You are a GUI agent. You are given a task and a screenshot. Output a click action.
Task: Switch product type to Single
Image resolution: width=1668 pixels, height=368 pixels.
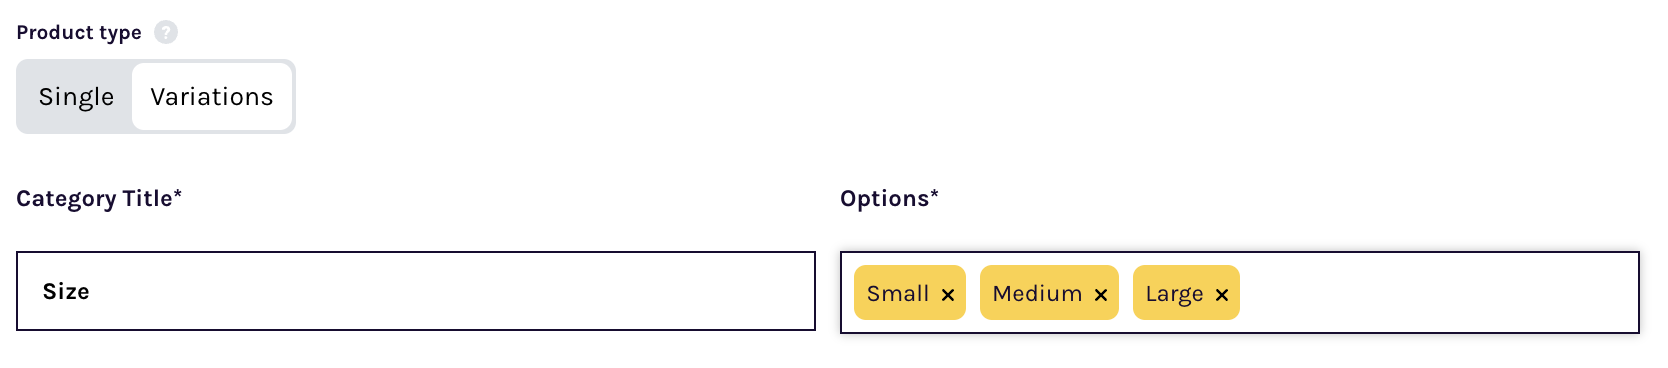coord(76,97)
